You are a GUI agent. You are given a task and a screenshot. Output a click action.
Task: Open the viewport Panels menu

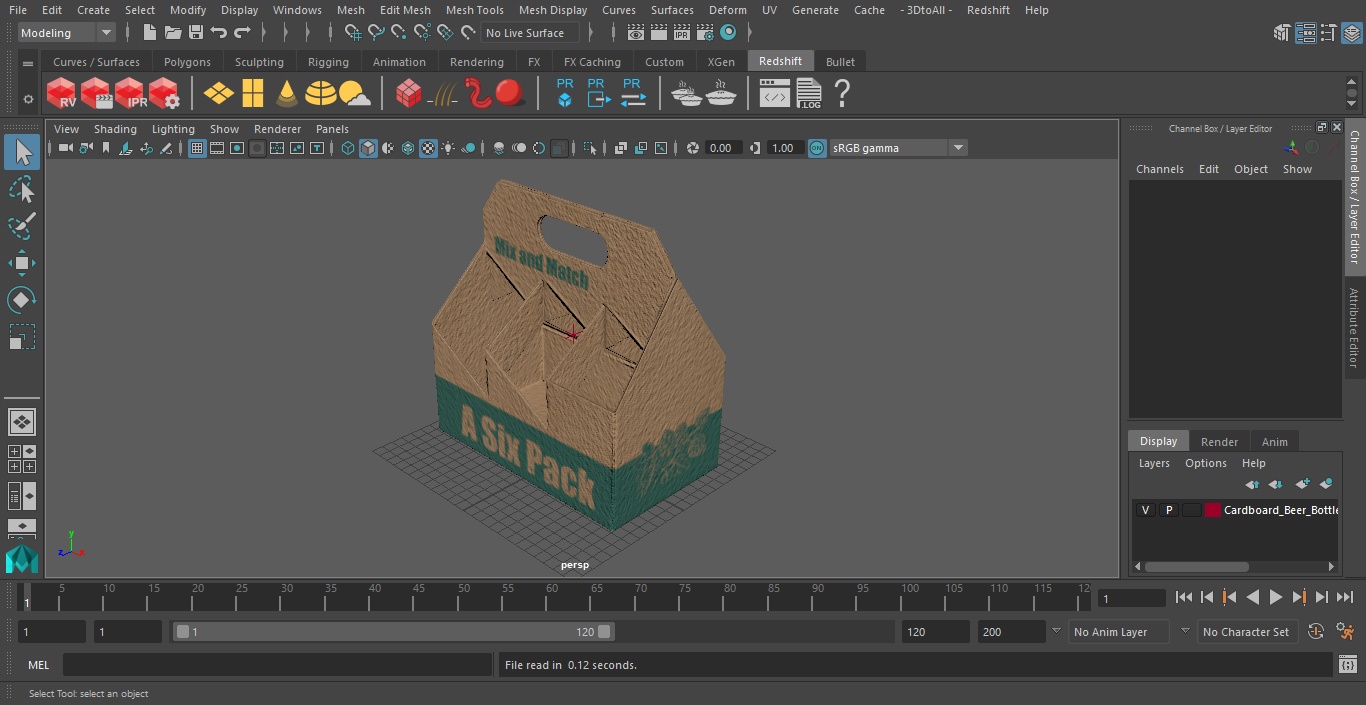[x=332, y=129]
